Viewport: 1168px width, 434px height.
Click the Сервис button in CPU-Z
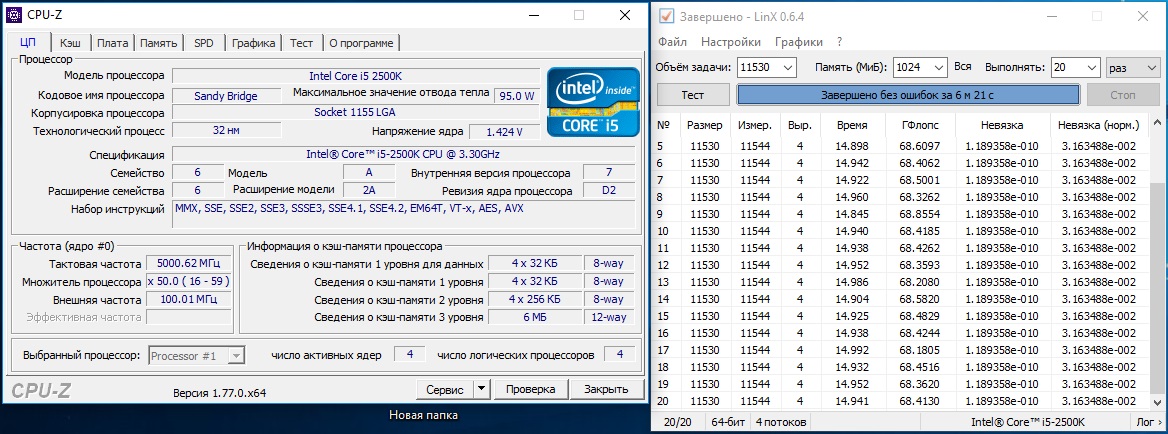tap(445, 389)
